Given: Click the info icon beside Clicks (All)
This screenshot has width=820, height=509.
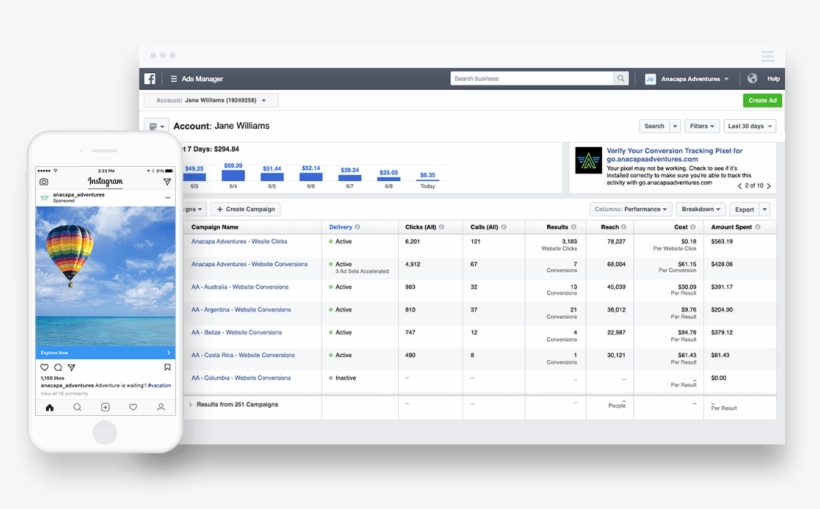Looking at the screenshot, I should click(441, 227).
